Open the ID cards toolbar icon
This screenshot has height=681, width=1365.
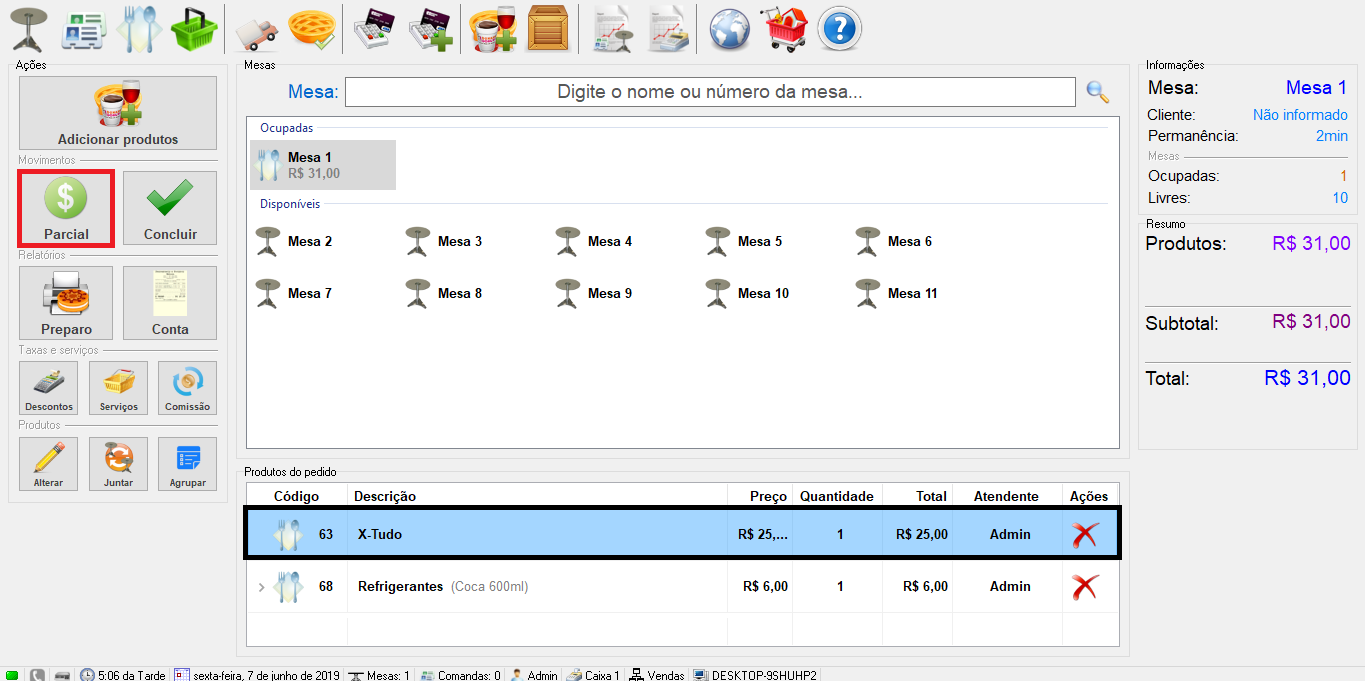point(84,28)
